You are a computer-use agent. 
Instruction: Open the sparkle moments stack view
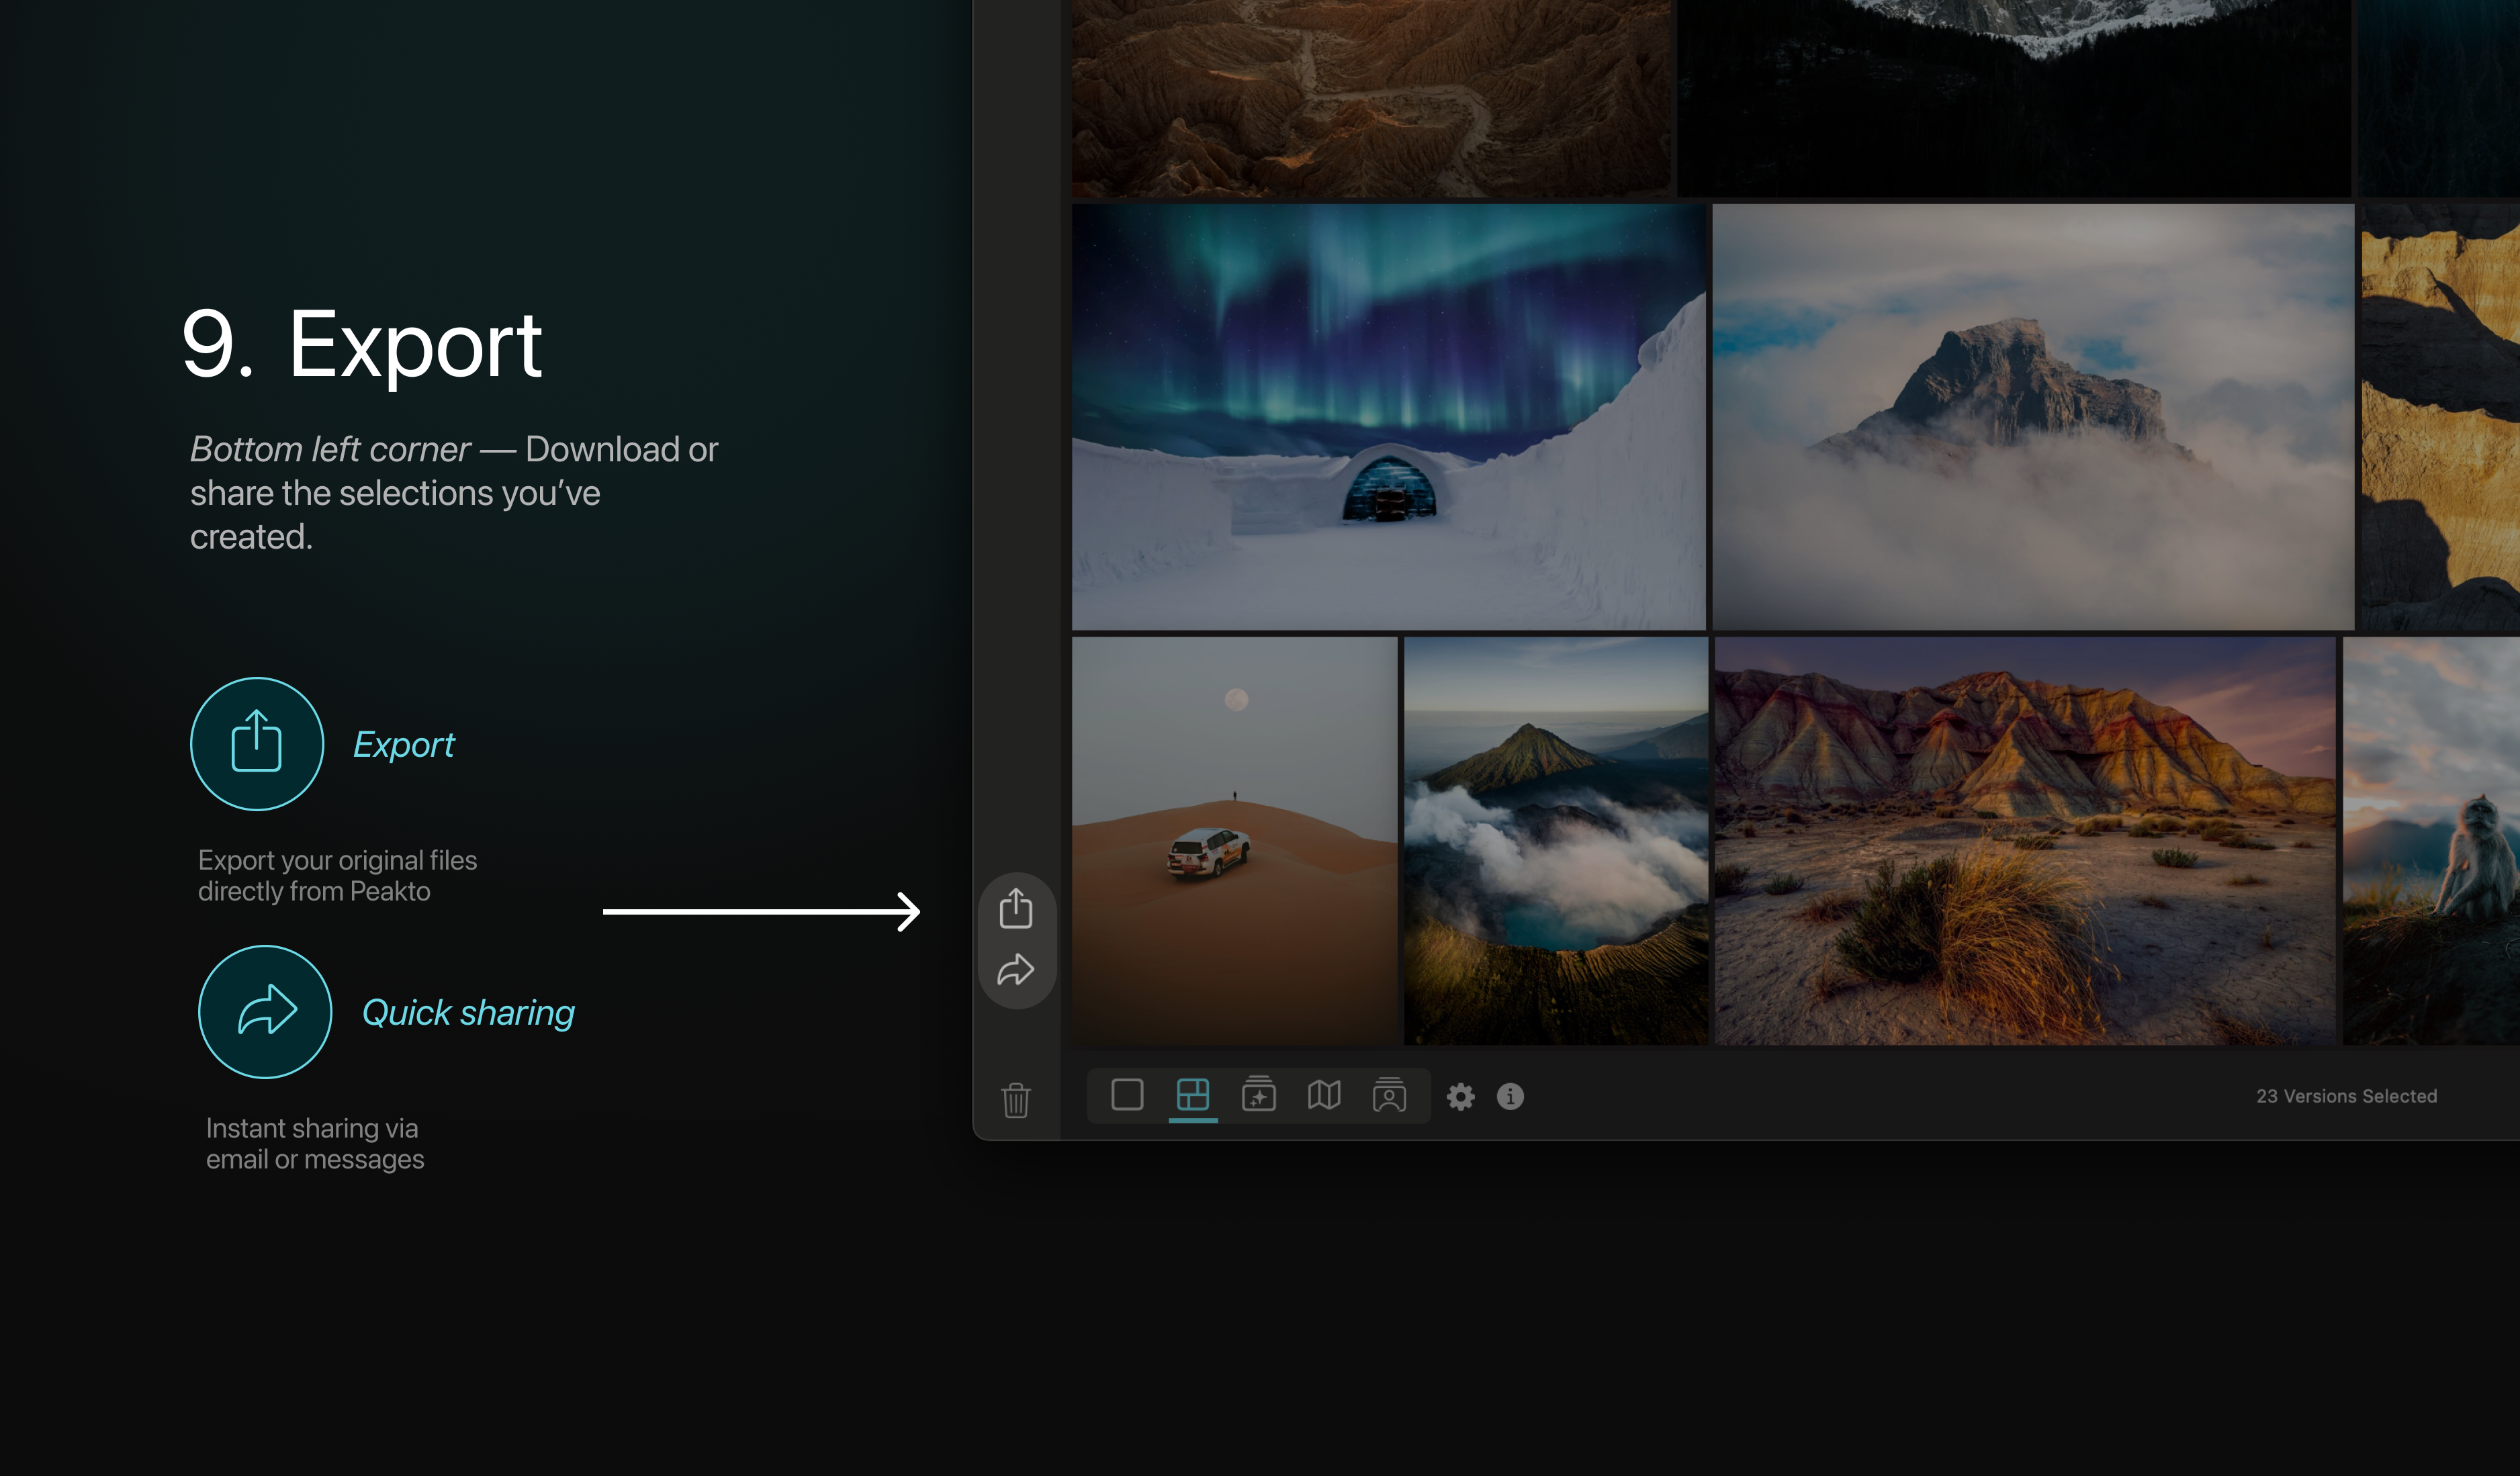[x=1258, y=1095]
